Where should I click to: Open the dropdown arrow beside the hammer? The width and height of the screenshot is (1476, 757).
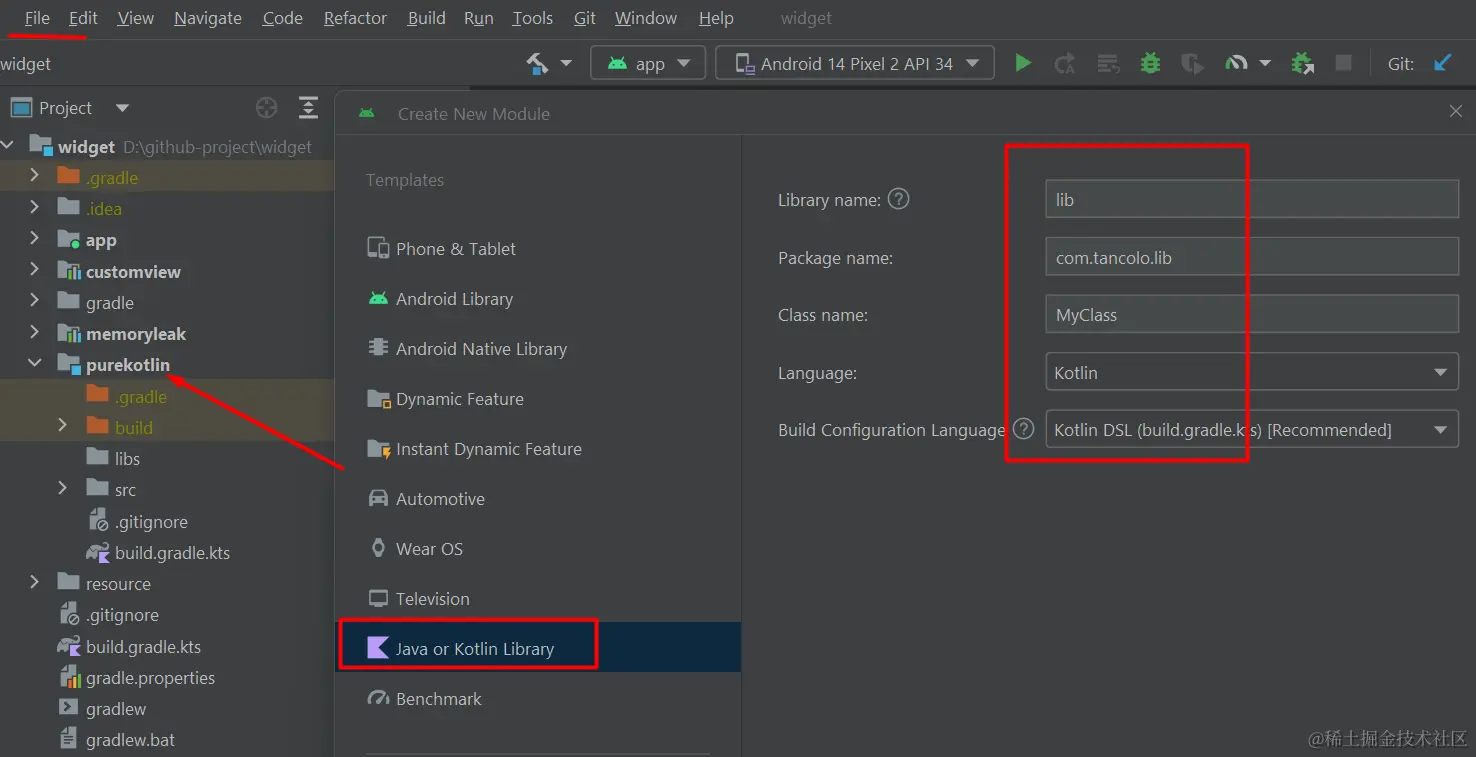pos(566,63)
